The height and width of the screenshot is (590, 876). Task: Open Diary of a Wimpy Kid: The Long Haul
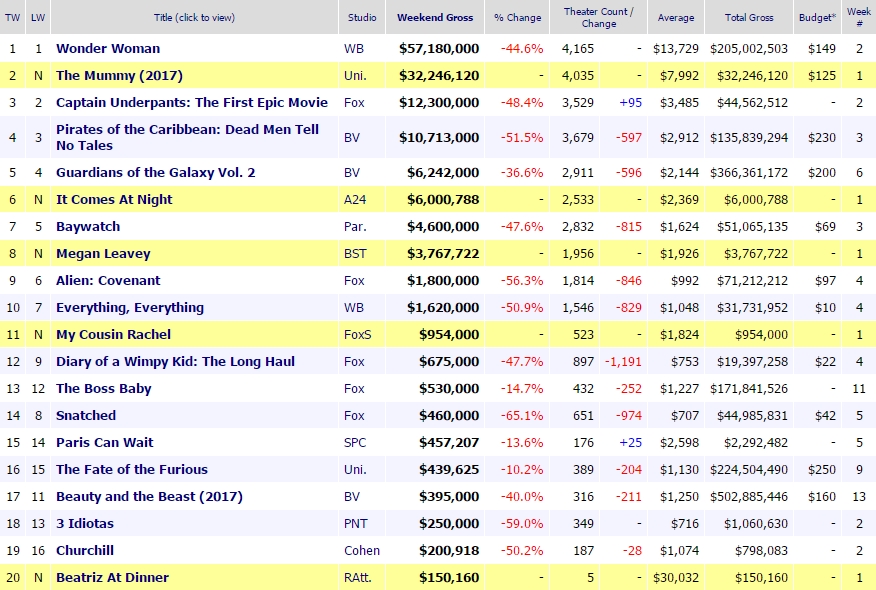175,361
